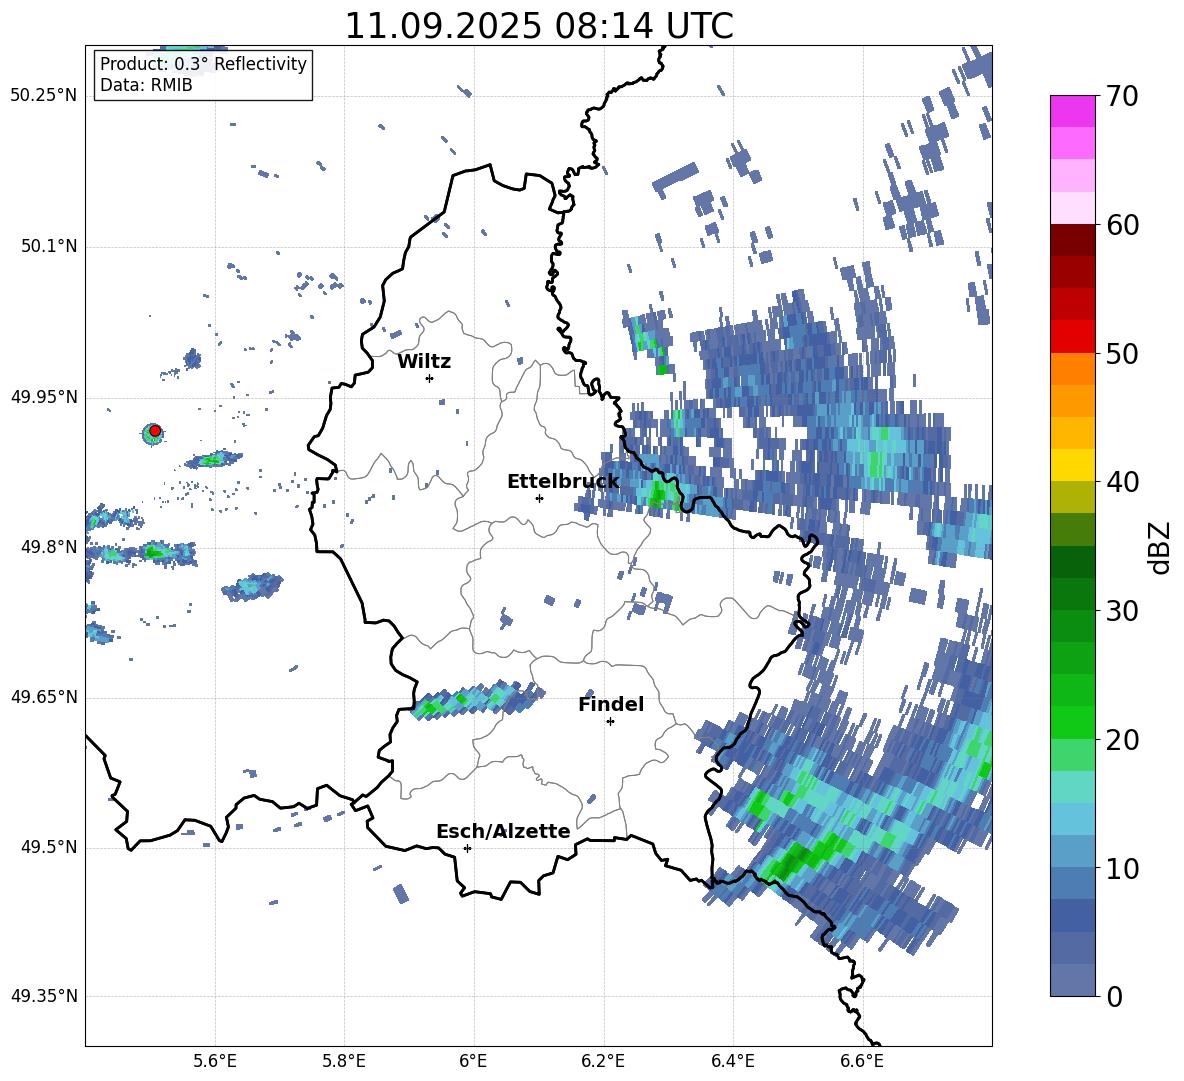Image resolution: width=1184 pixels, height=1081 pixels.
Task: Click the 30 tick on the colorbar
Action: tap(1122, 610)
